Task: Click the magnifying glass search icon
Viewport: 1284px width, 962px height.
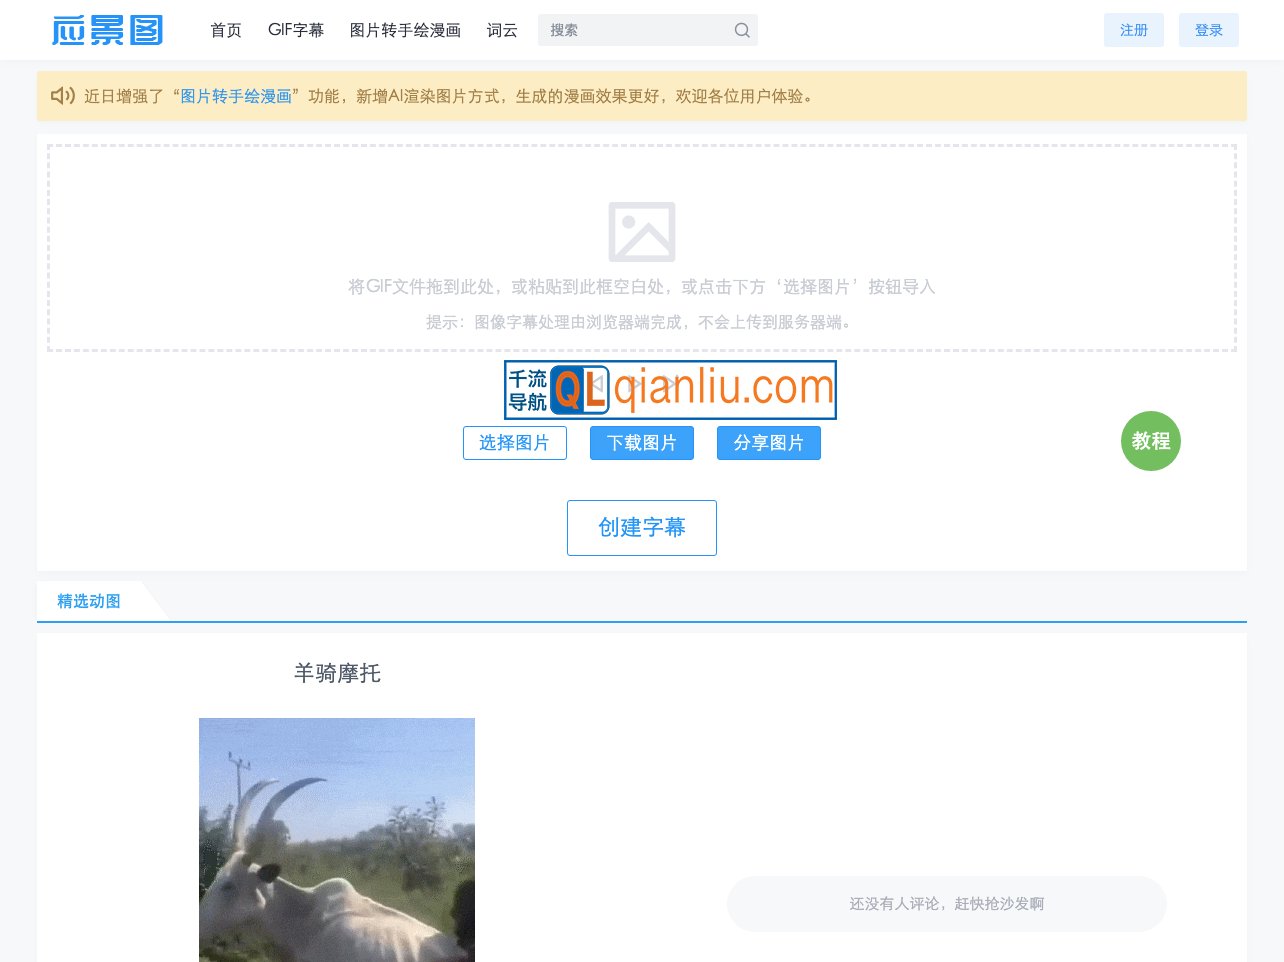Action: tap(742, 30)
